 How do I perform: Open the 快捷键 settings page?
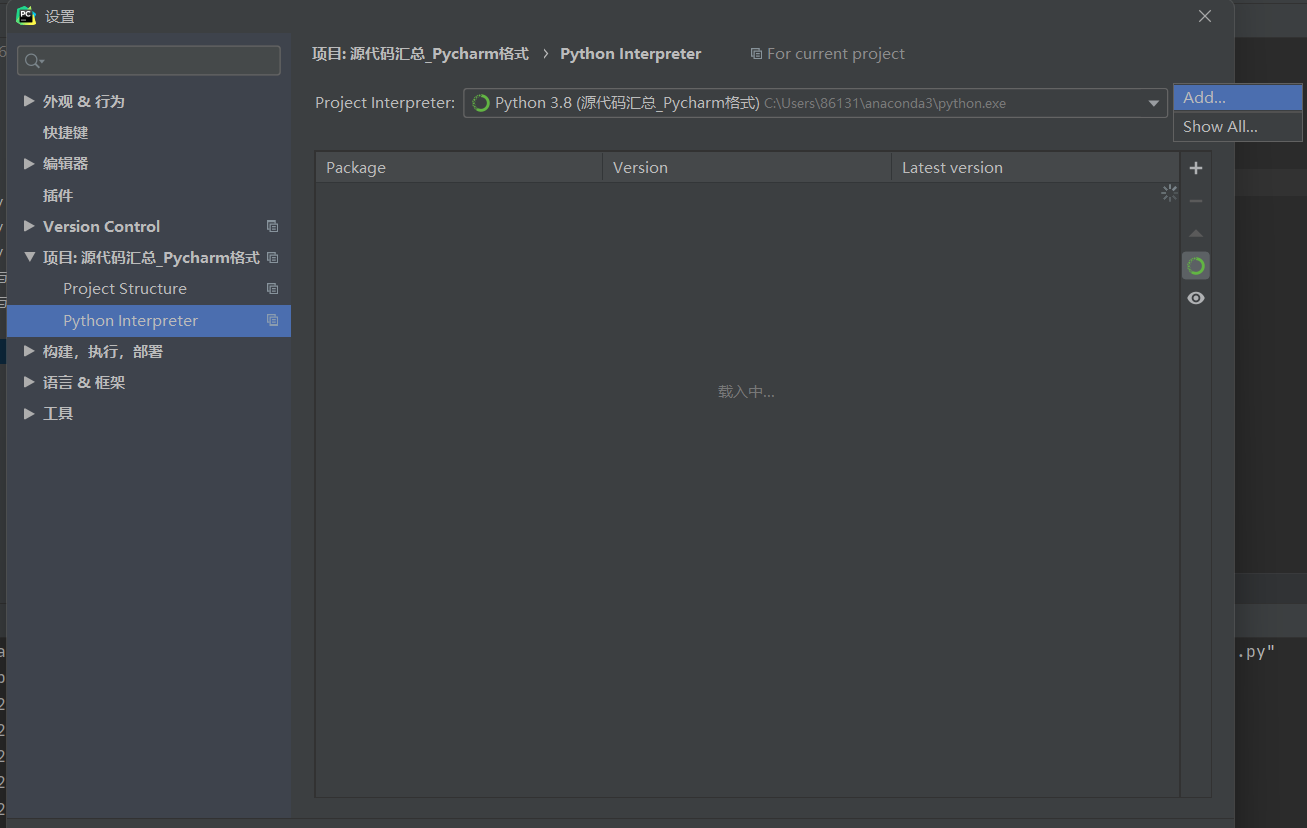(x=66, y=132)
